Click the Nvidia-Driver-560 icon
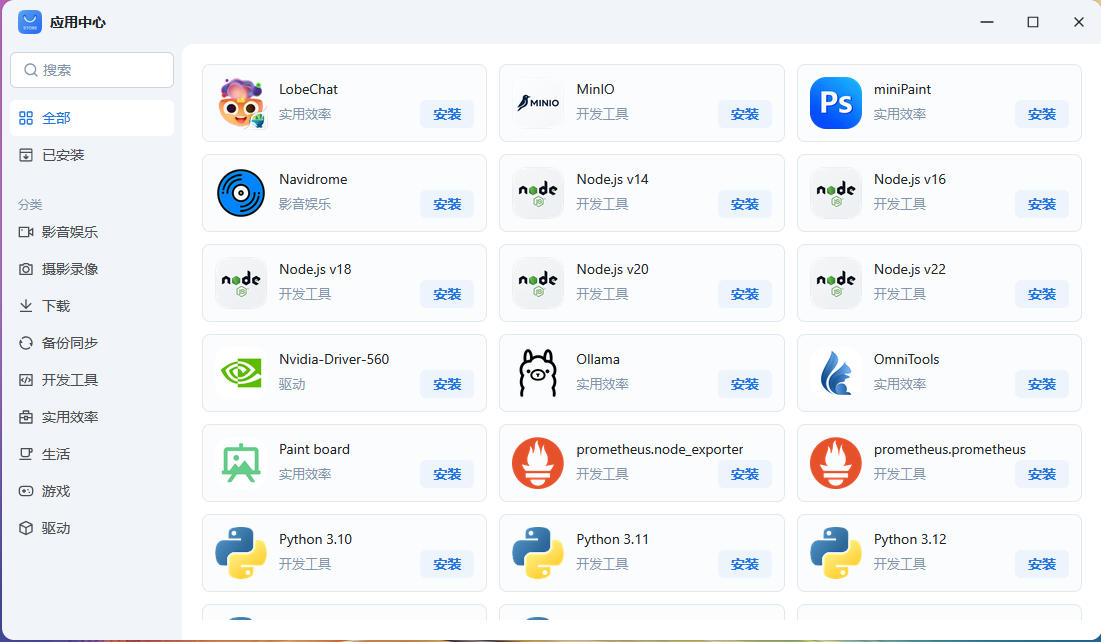 point(241,372)
